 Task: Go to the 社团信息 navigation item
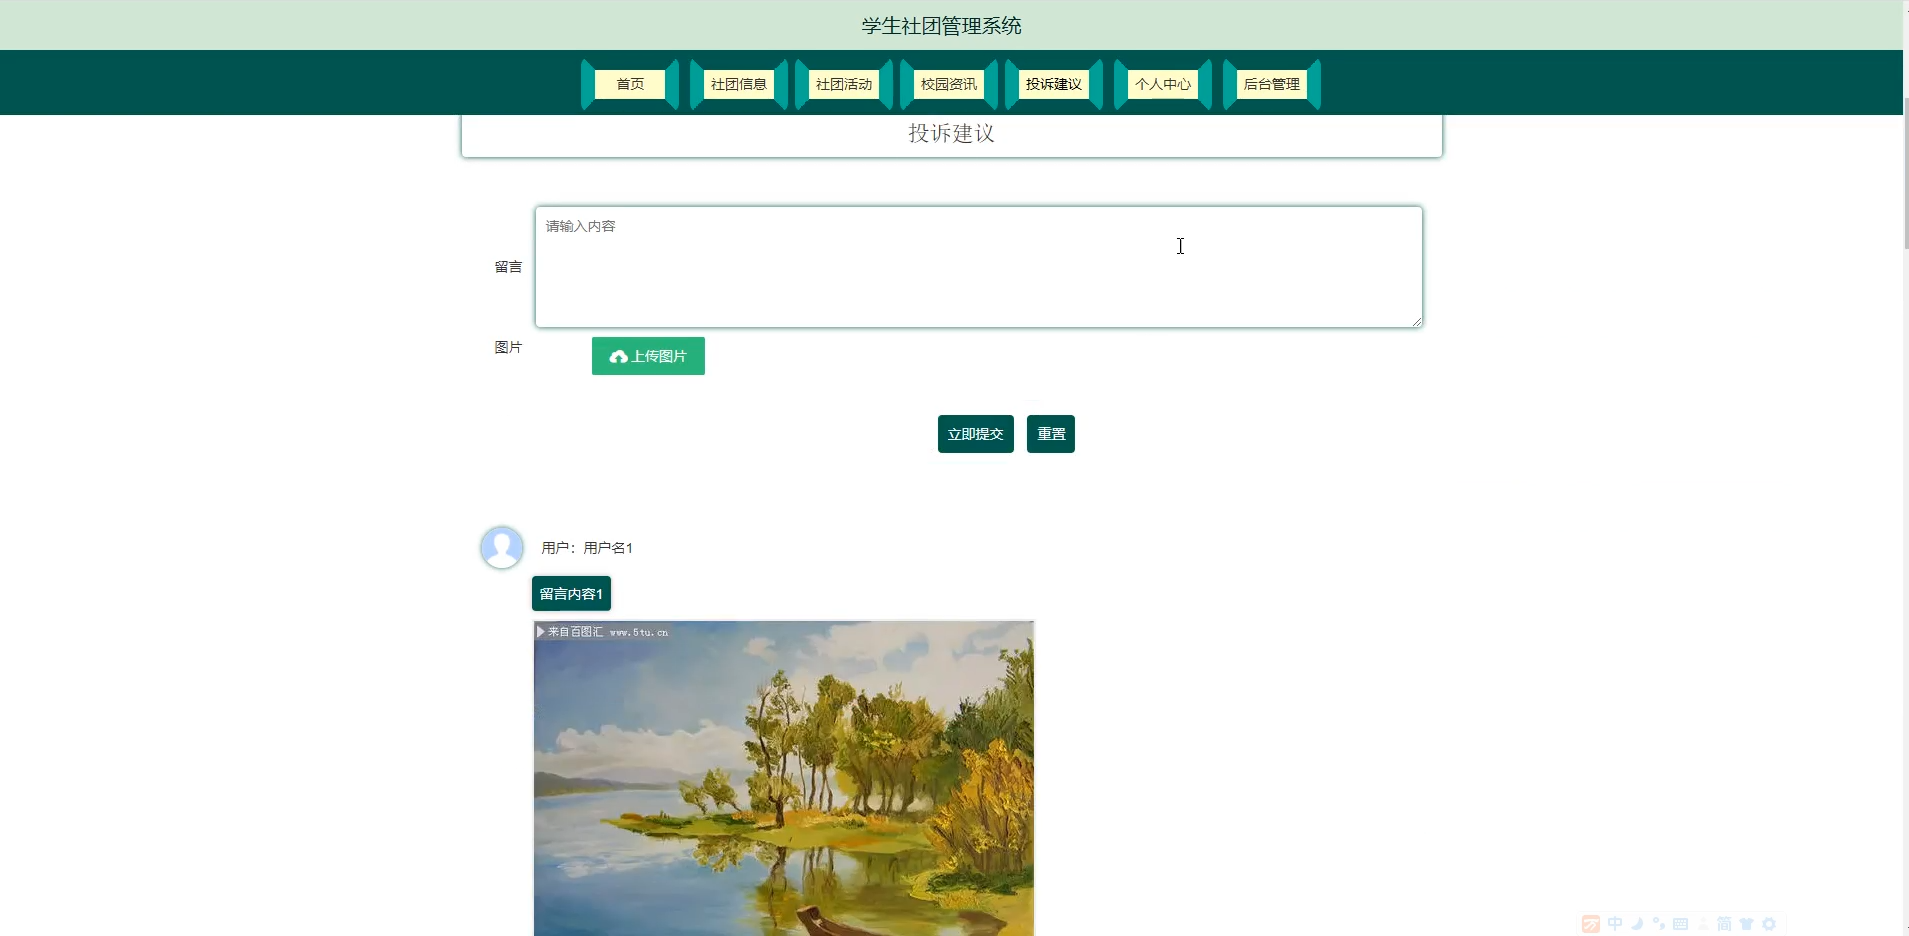tap(738, 84)
